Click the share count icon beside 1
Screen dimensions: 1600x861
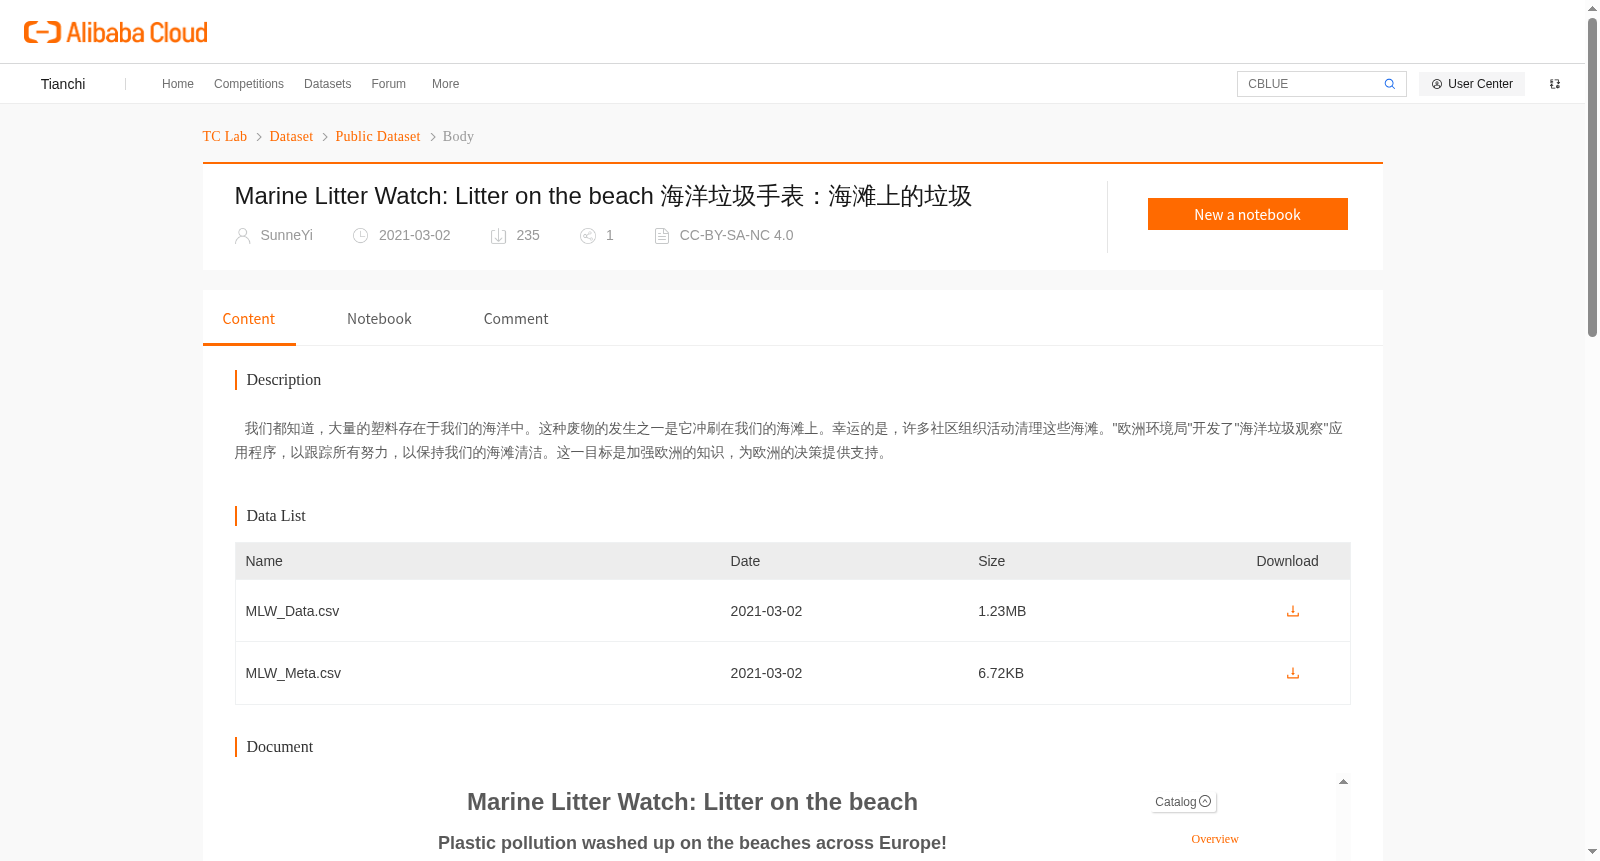pos(588,236)
